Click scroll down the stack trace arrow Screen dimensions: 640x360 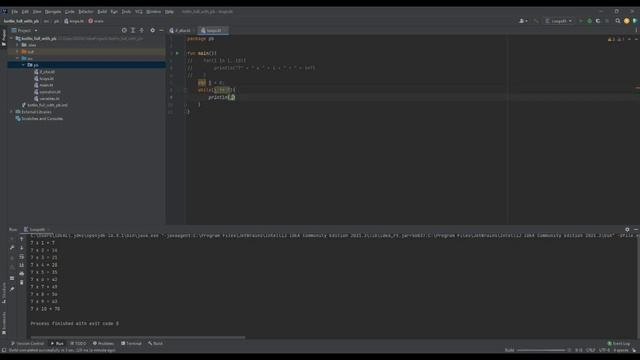pos(22,248)
